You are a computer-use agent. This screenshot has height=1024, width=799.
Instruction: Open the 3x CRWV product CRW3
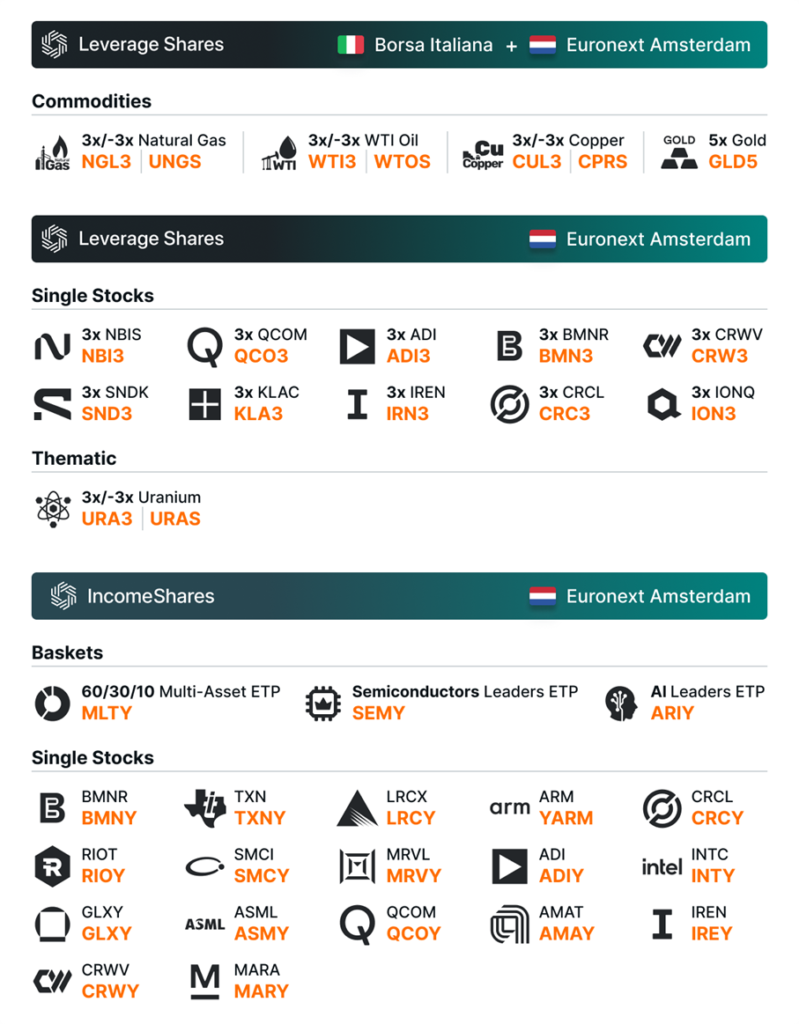tap(719, 356)
